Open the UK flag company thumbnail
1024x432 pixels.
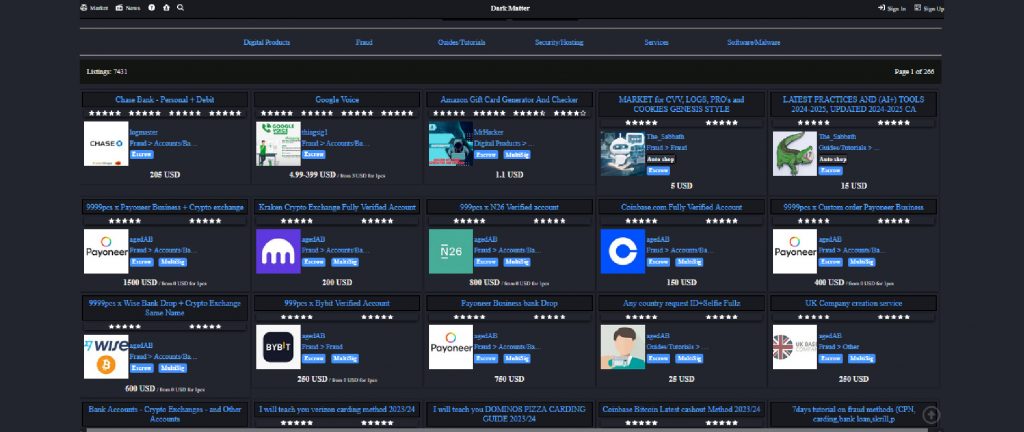point(795,347)
